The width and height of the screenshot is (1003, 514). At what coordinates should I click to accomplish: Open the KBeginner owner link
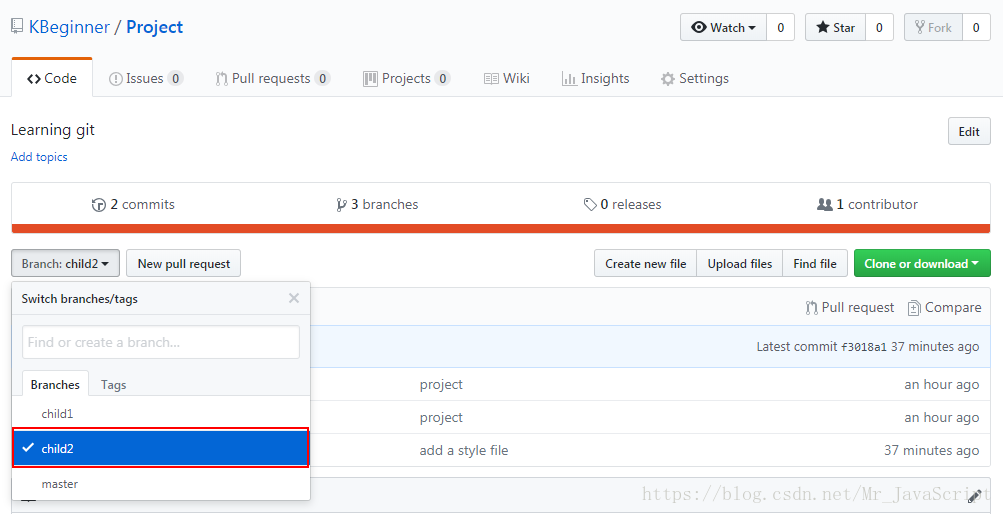click(x=69, y=27)
